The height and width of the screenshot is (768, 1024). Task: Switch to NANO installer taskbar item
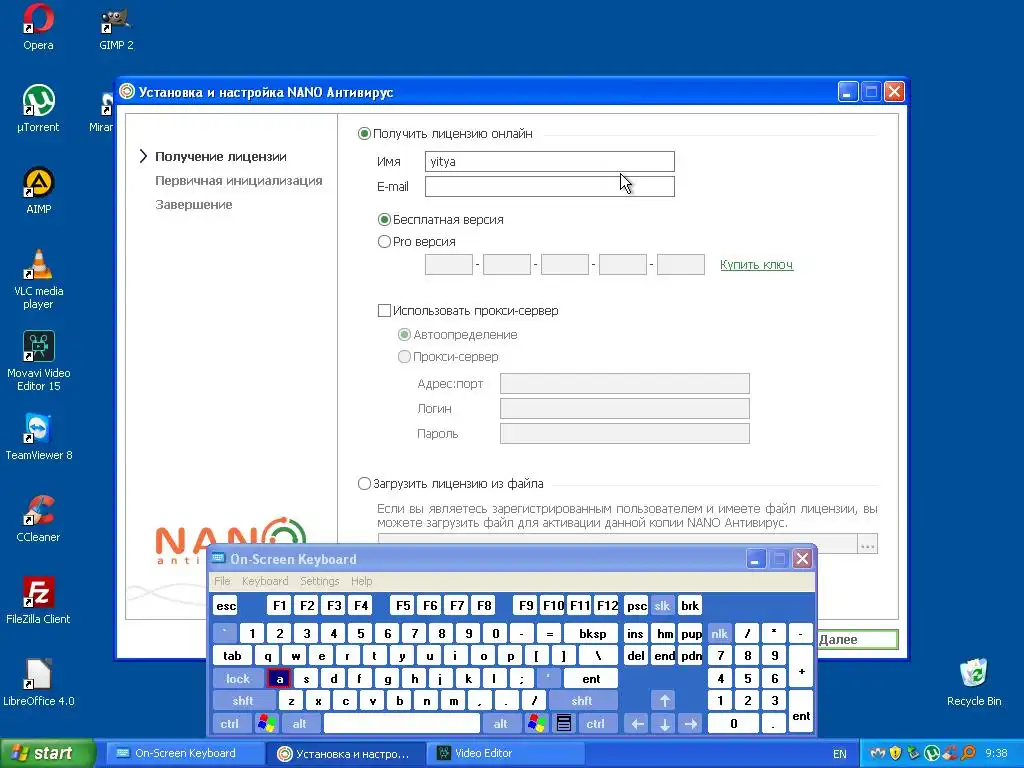coord(345,754)
